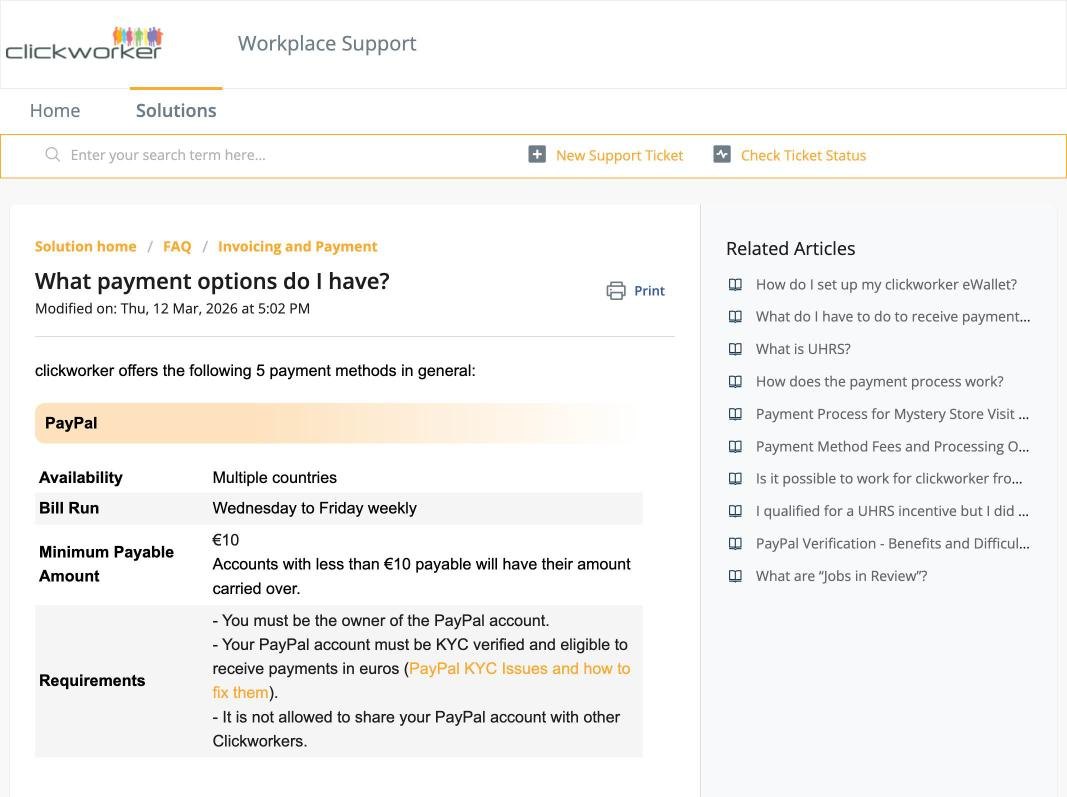Click the activity icon beside Check Ticket Status
Screen dimensions: 1067x797
point(722,154)
